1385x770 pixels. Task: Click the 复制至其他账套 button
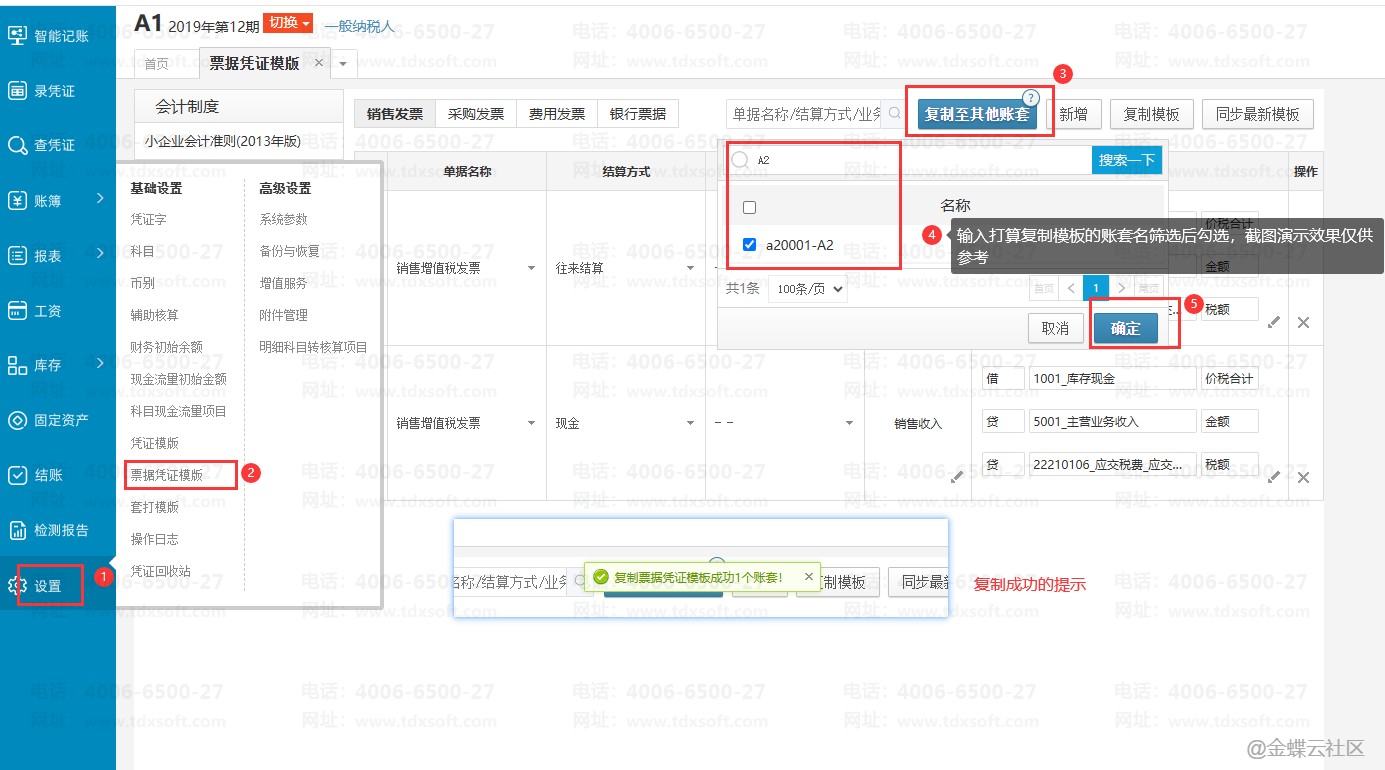(976, 114)
